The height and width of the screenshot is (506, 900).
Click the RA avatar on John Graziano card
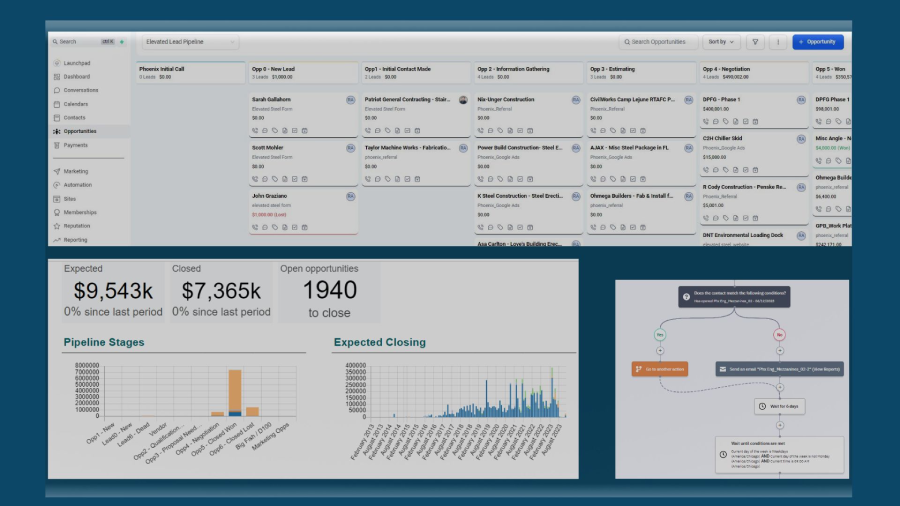(350, 196)
